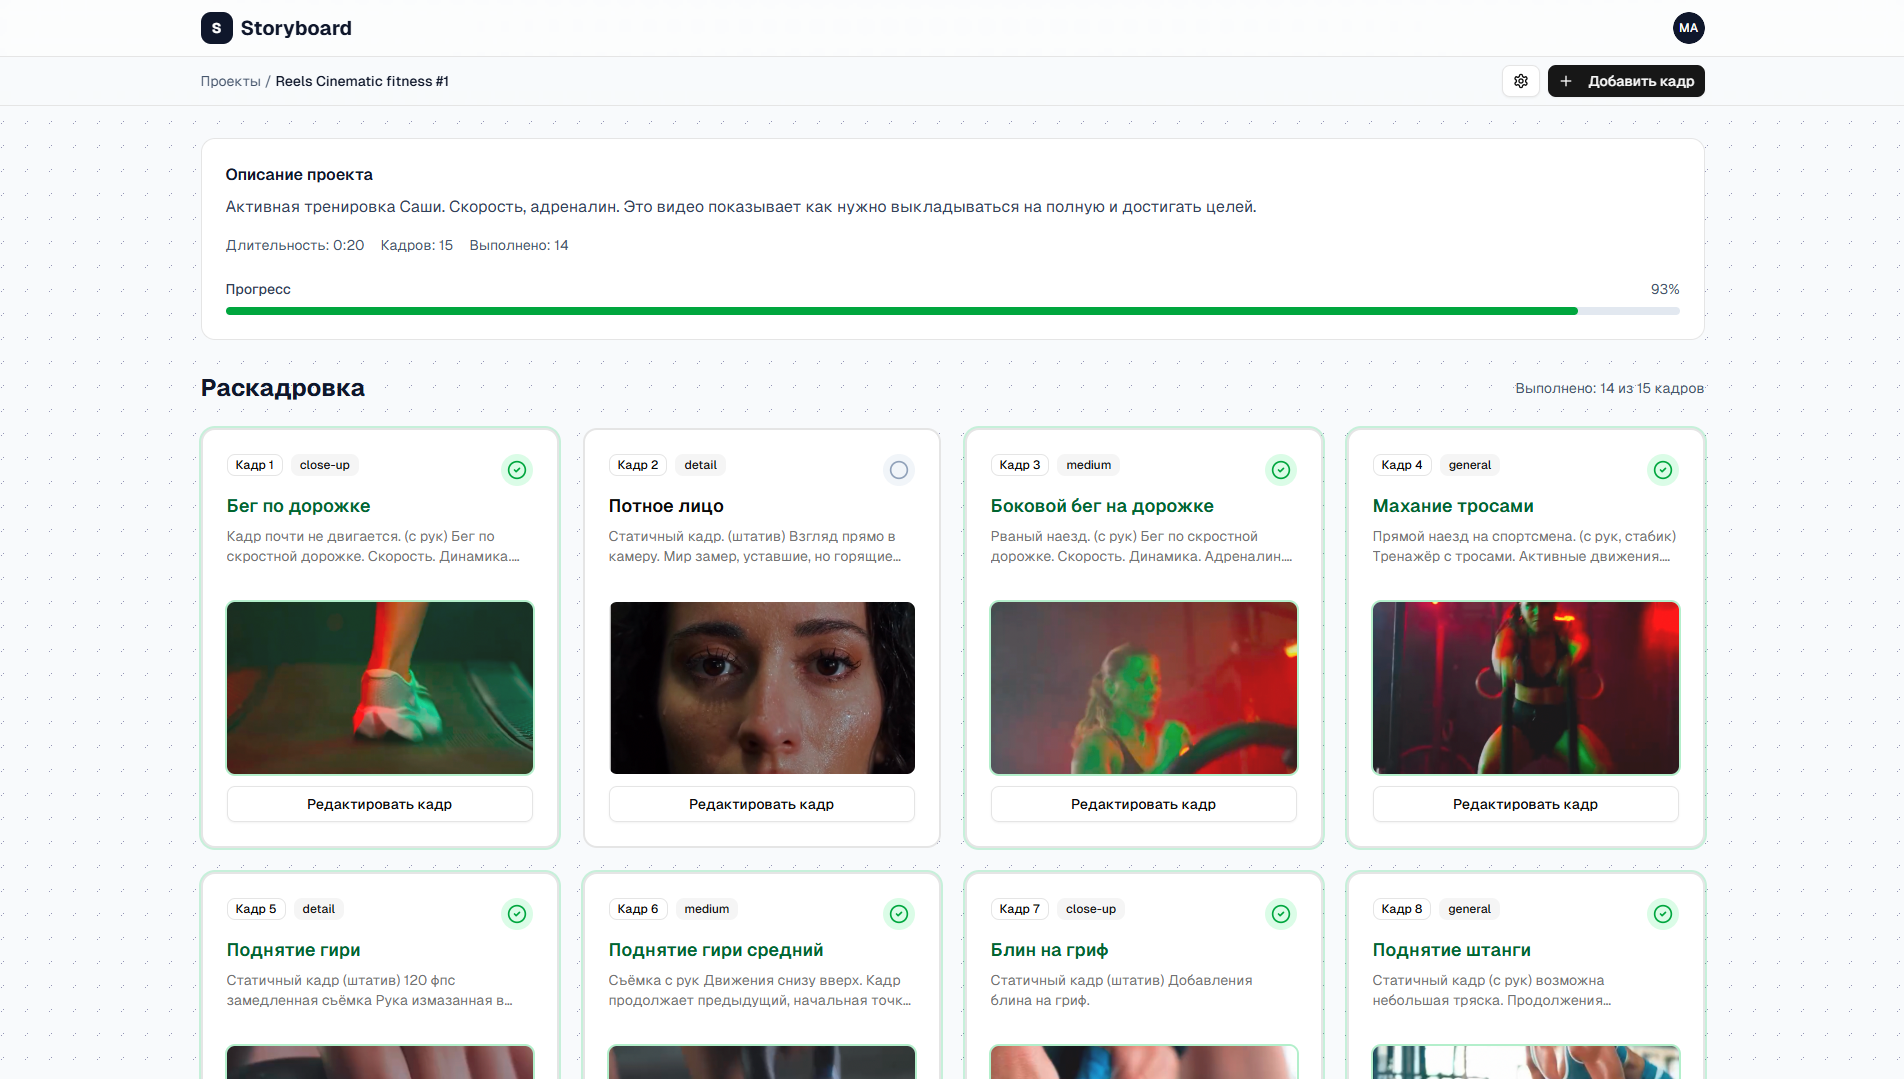Image resolution: width=1904 pixels, height=1079 pixels.
Task: Open title Потное лицо
Action: 666,506
